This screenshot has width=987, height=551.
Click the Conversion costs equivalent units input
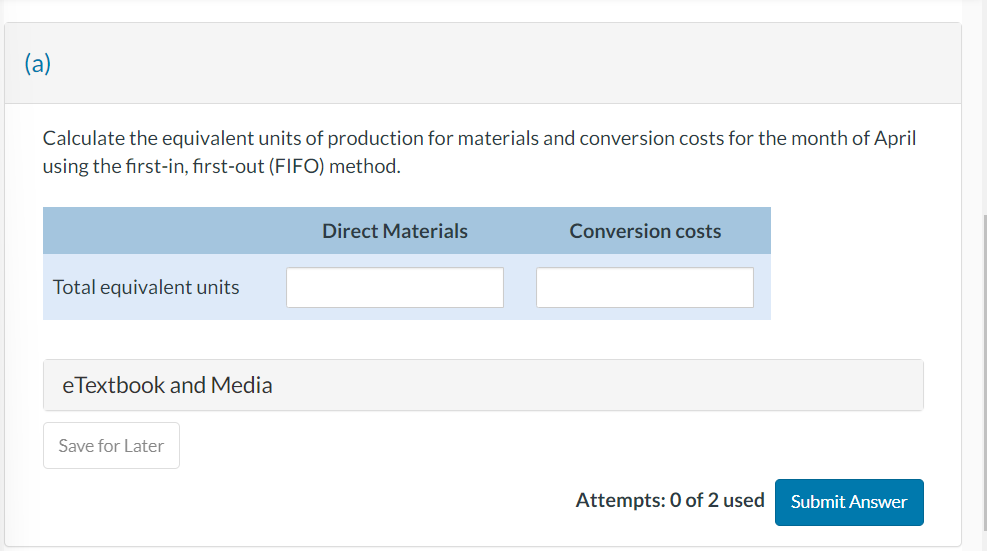pos(645,287)
